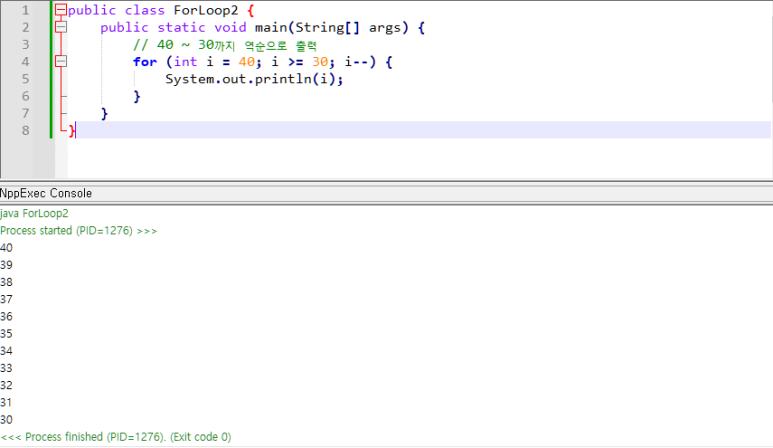Collapse the ForLoop2 class fold marker
773x448 pixels.
pos(61,10)
